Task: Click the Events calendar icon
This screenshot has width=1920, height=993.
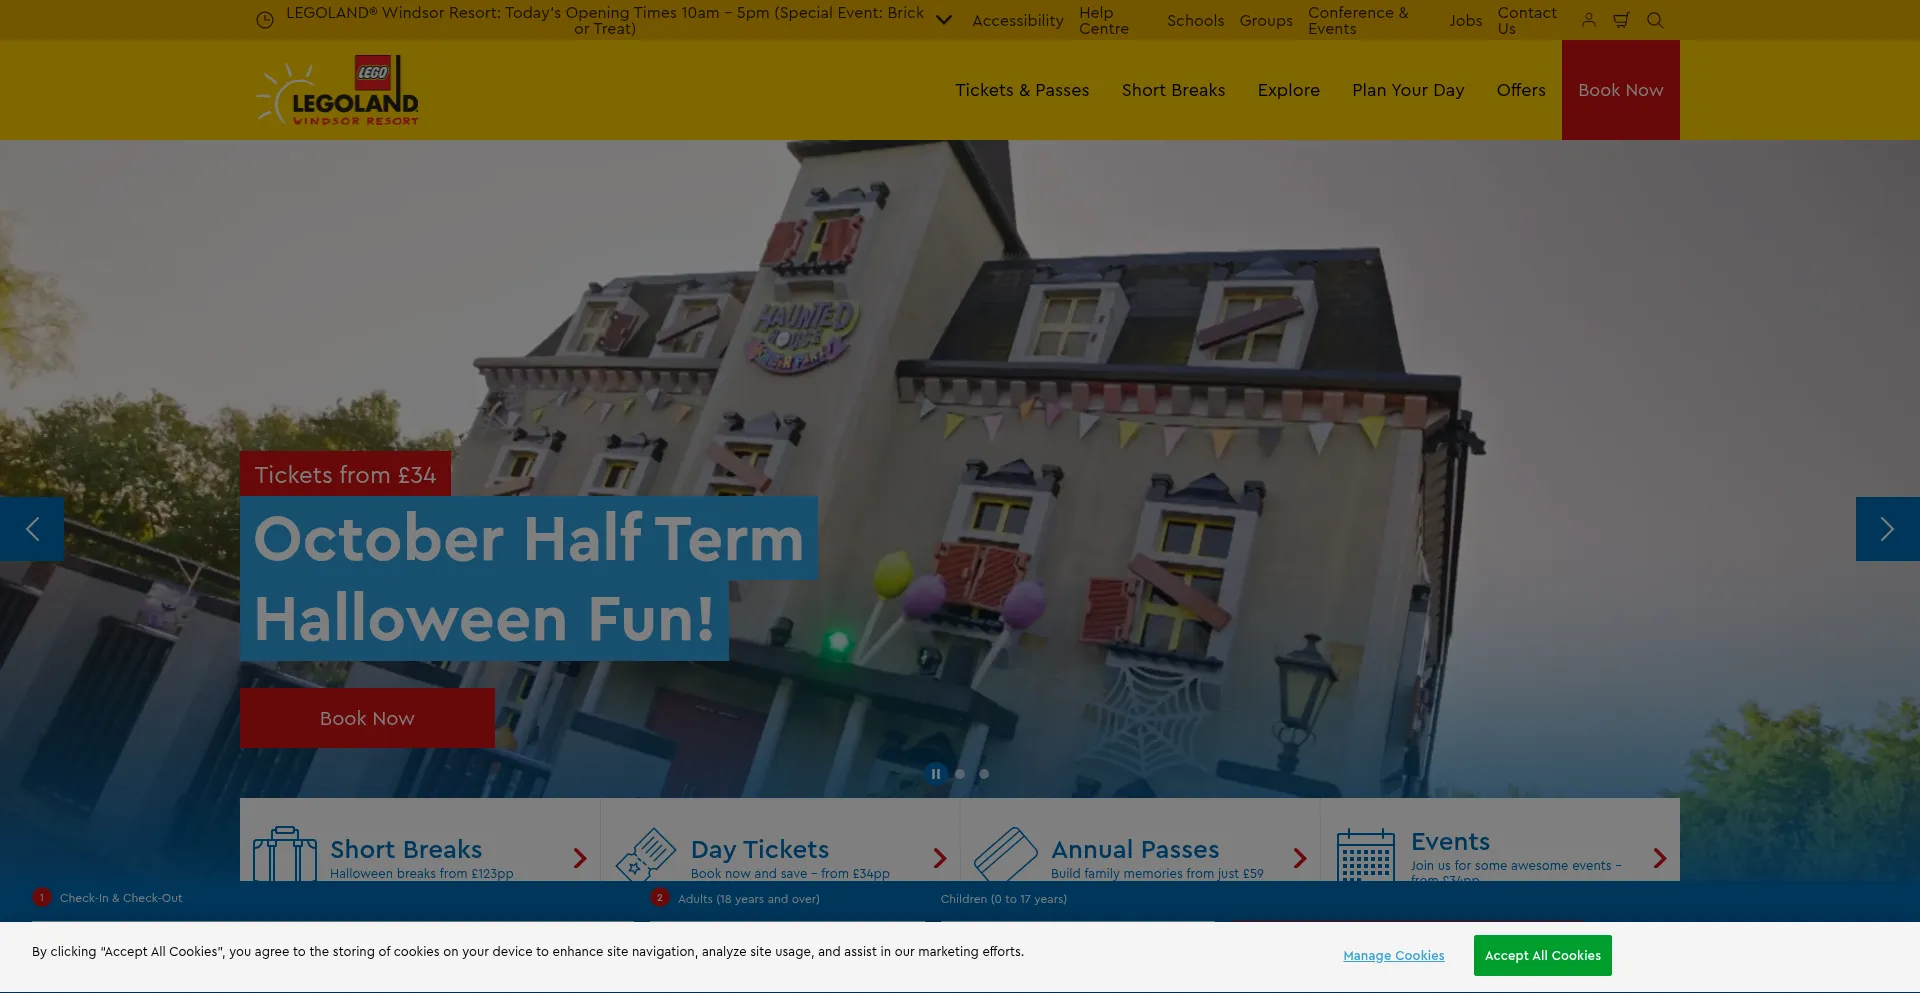Action: 1365,854
